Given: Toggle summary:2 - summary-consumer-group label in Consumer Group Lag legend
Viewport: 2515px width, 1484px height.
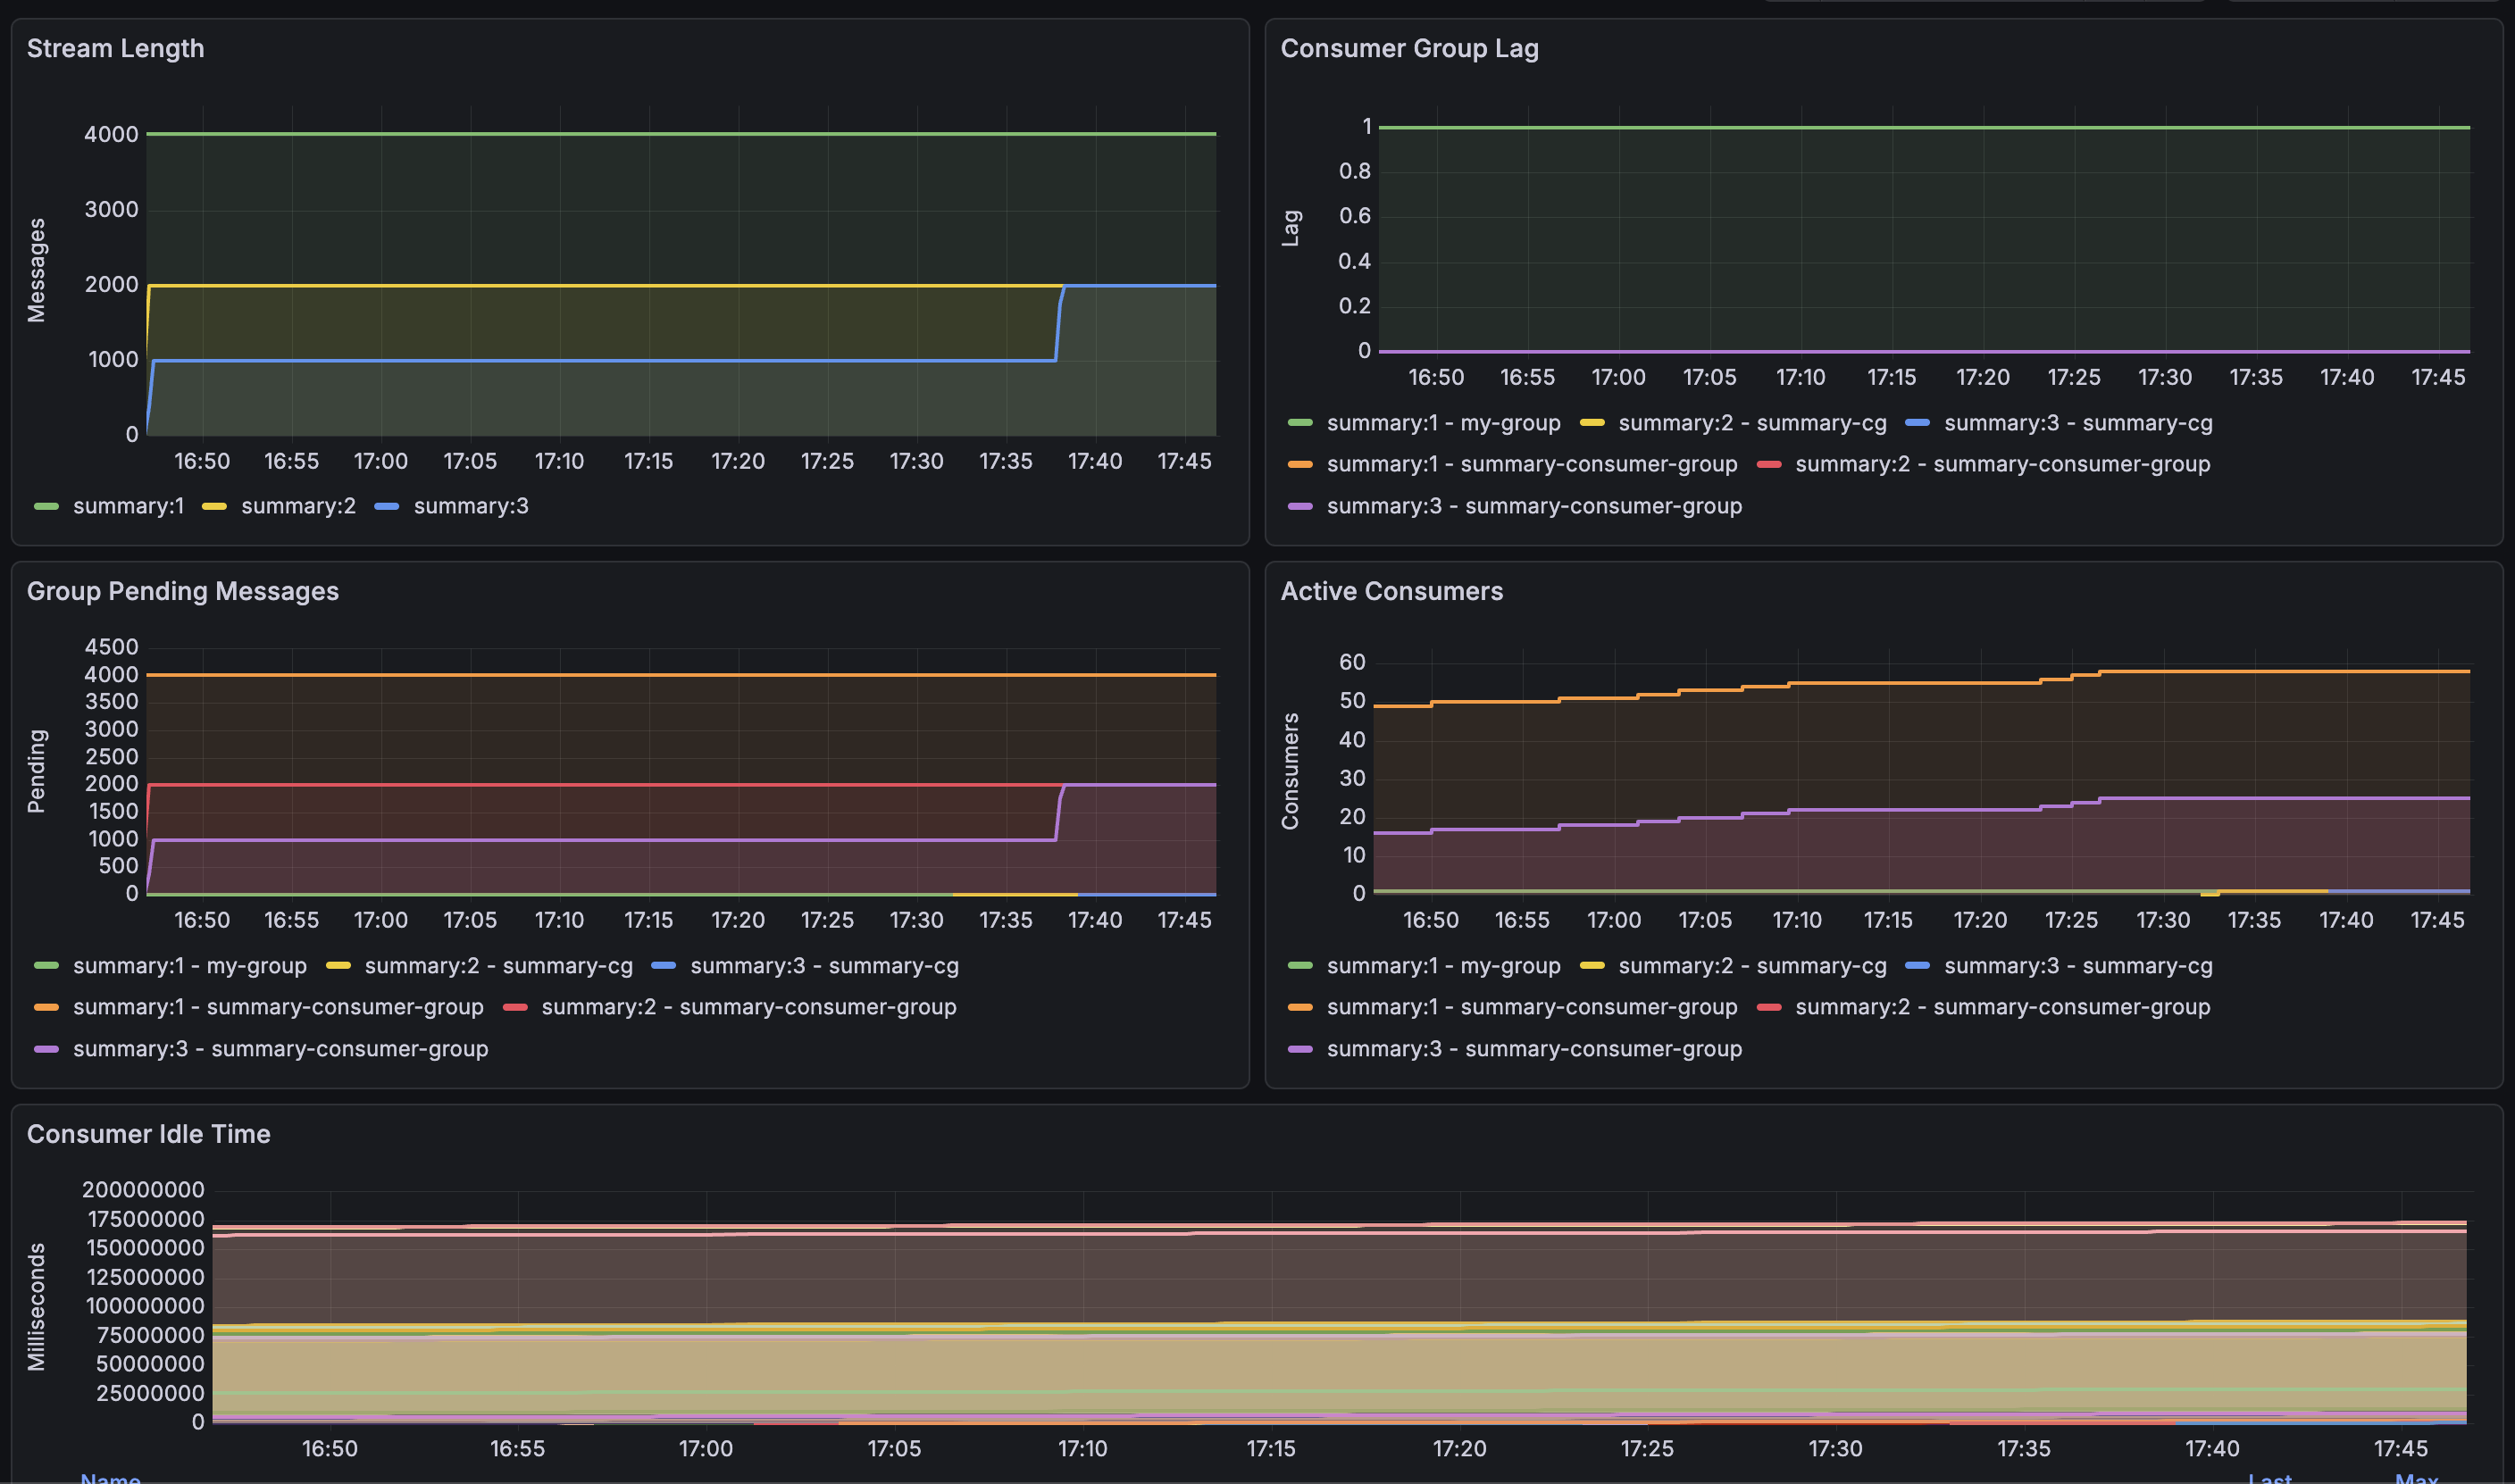Looking at the screenshot, I should [x=2002, y=464].
